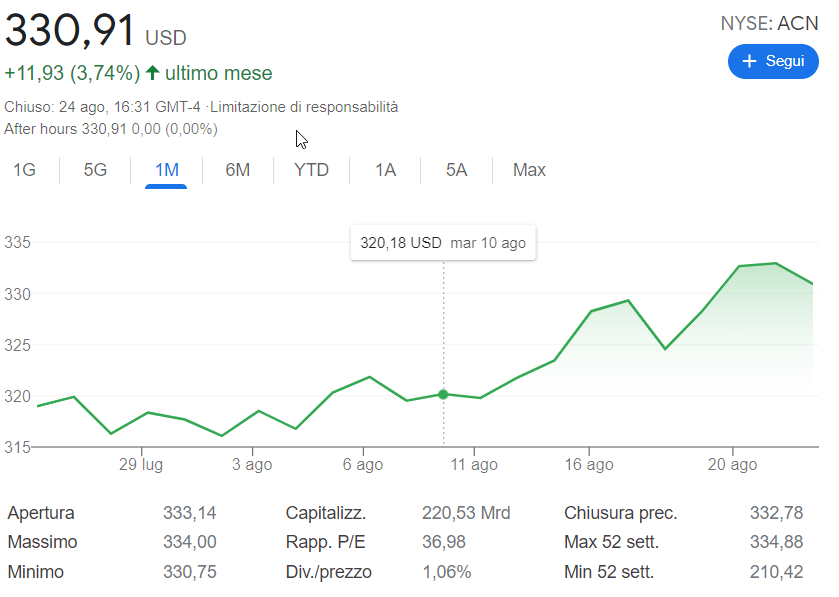The image size is (839, 597).
Task: Click the green data point on the chart
Action: tap(443, 394)
